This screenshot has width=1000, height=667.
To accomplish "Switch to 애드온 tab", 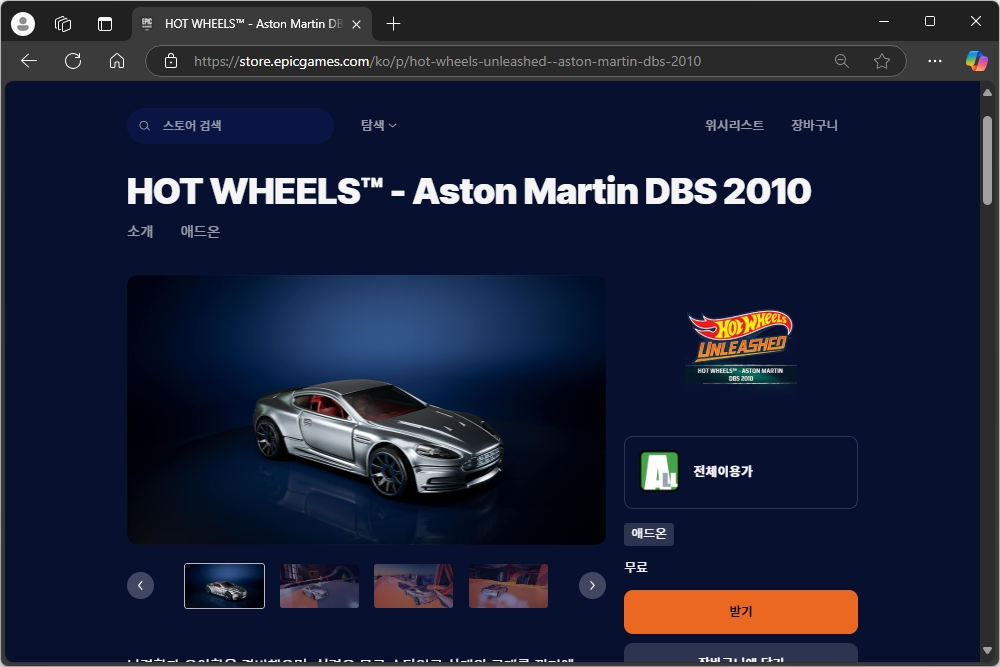I will pos(200,231).
